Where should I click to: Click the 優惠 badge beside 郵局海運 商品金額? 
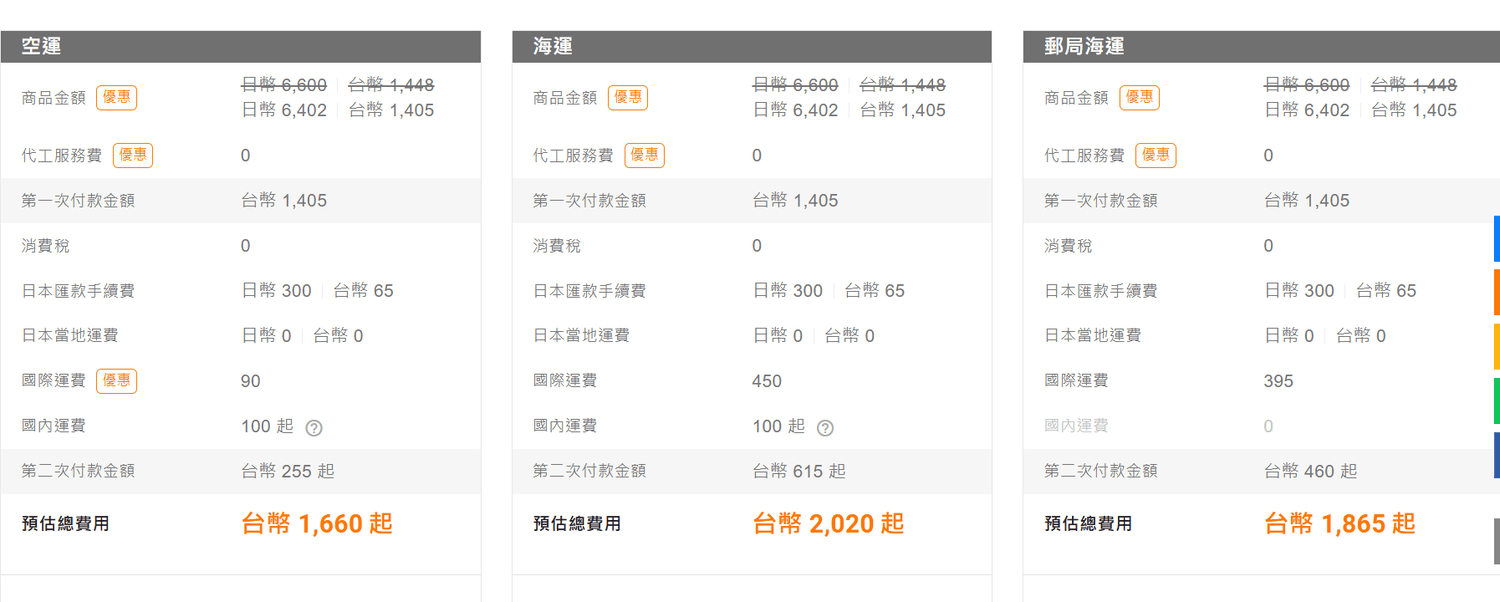point(1139,97)
